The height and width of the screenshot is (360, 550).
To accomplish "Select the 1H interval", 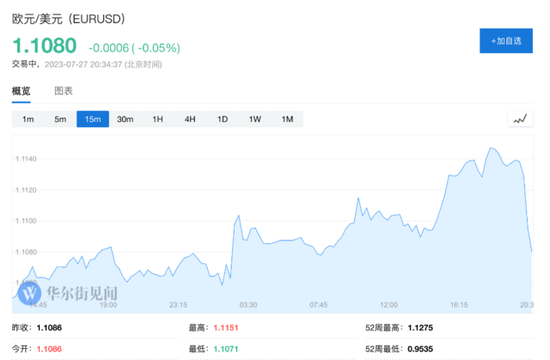I will [x=157, y=119].
